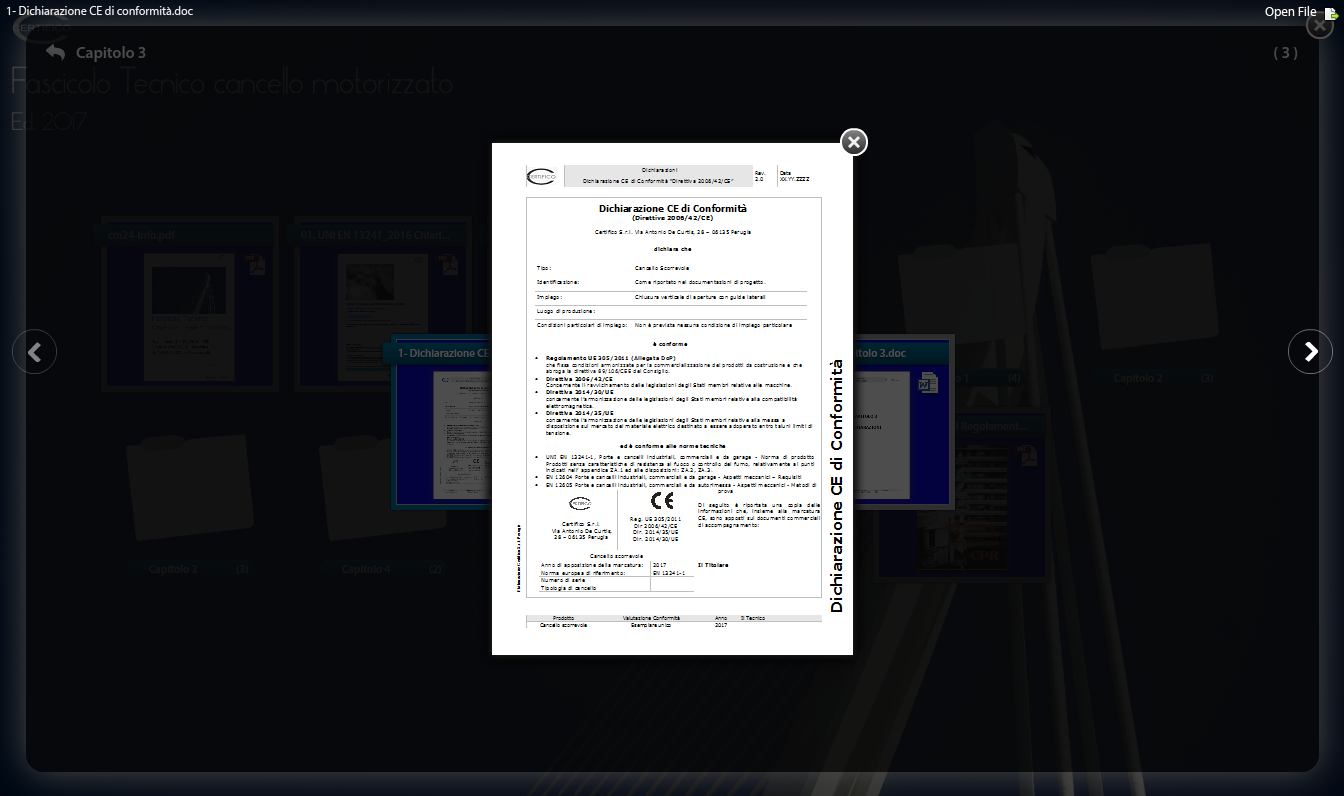1344x796 pixels.
Task: Click PDF icon on the Regolament... thumbnail
Action: tap(1027, 455)
